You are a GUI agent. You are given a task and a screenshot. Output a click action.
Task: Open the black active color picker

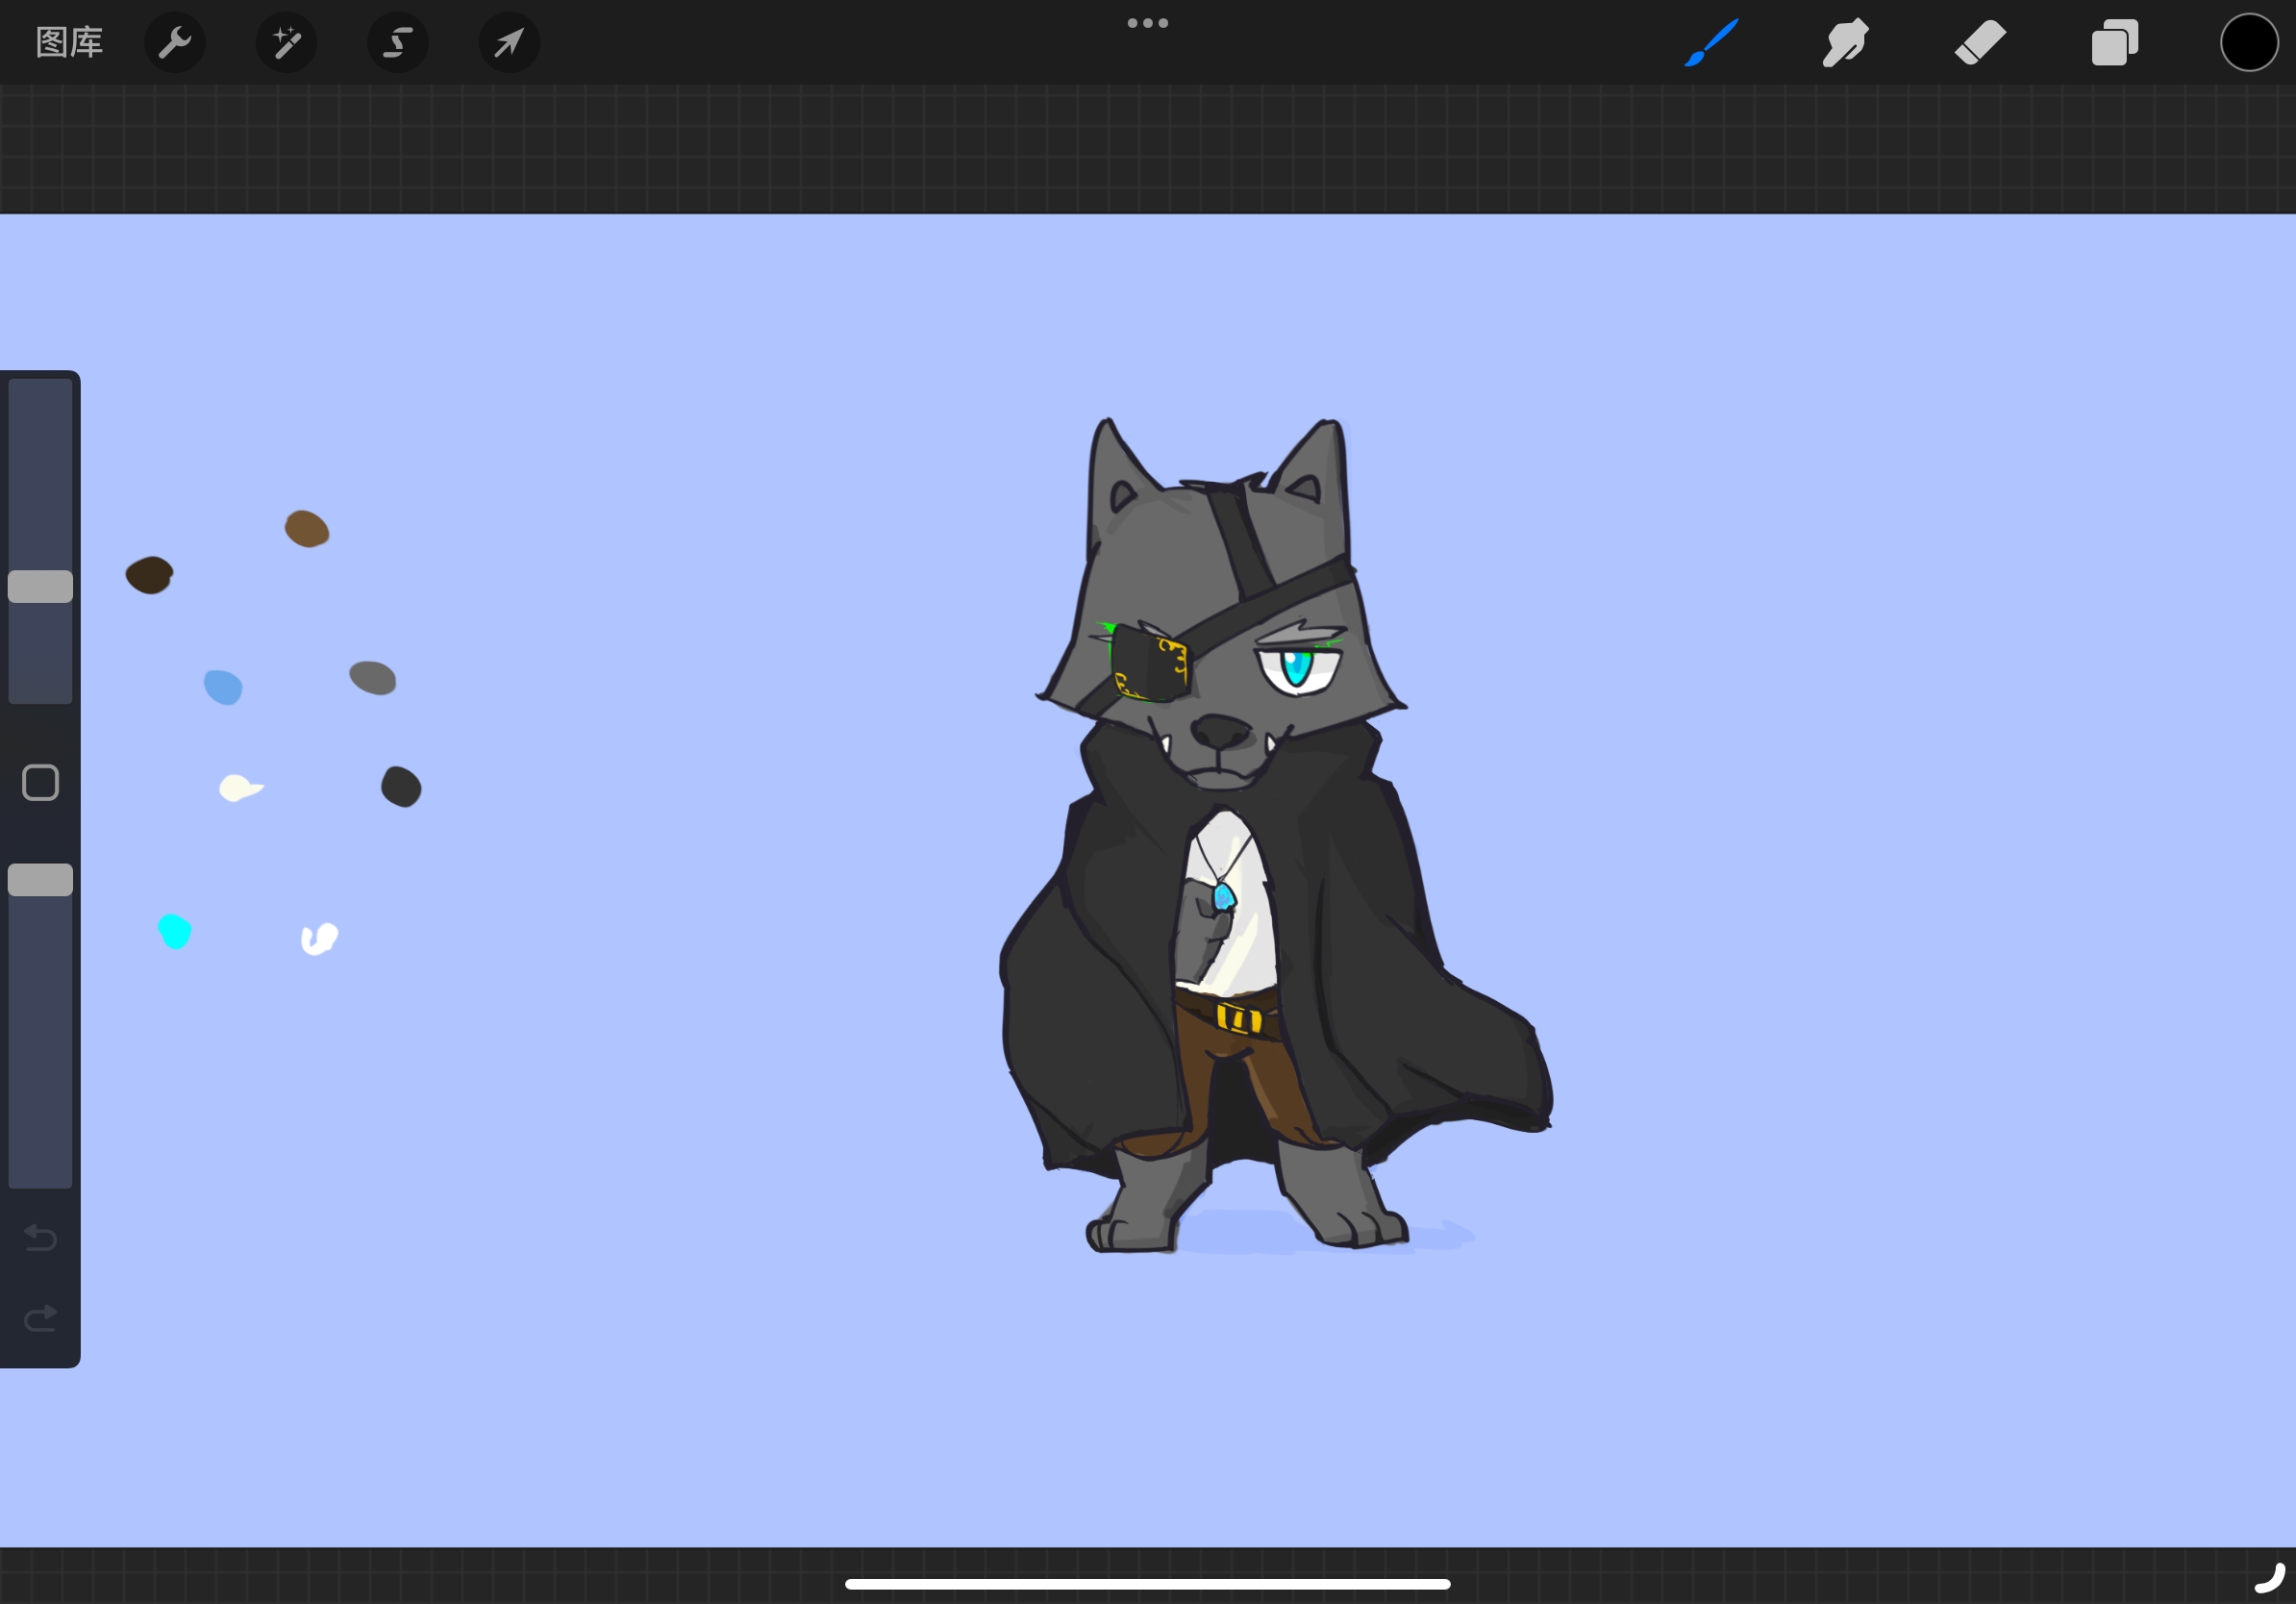2249,43
